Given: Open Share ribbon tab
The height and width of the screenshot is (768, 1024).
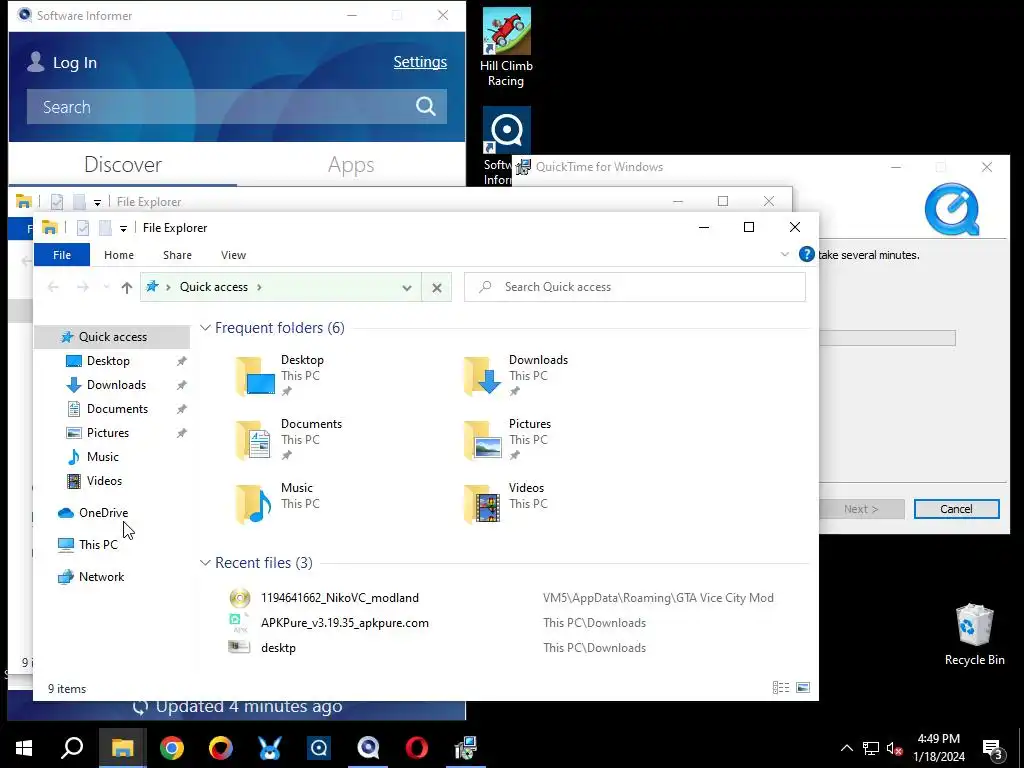Looking at the screenshot, I should tap(178, 255).
